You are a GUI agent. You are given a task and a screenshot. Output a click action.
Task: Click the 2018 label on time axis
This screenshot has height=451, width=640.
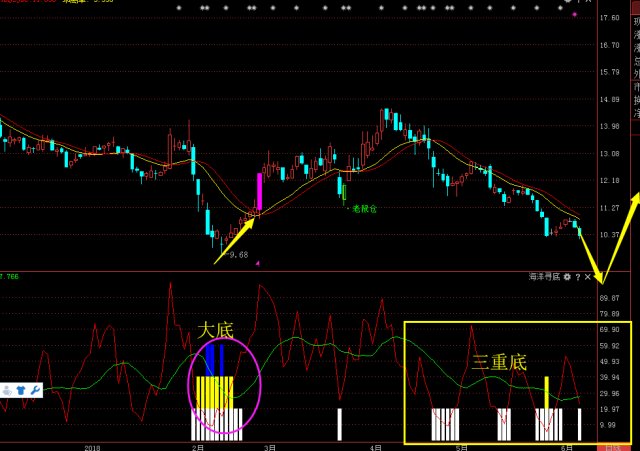pyautogui.click(x=95, y=447)
